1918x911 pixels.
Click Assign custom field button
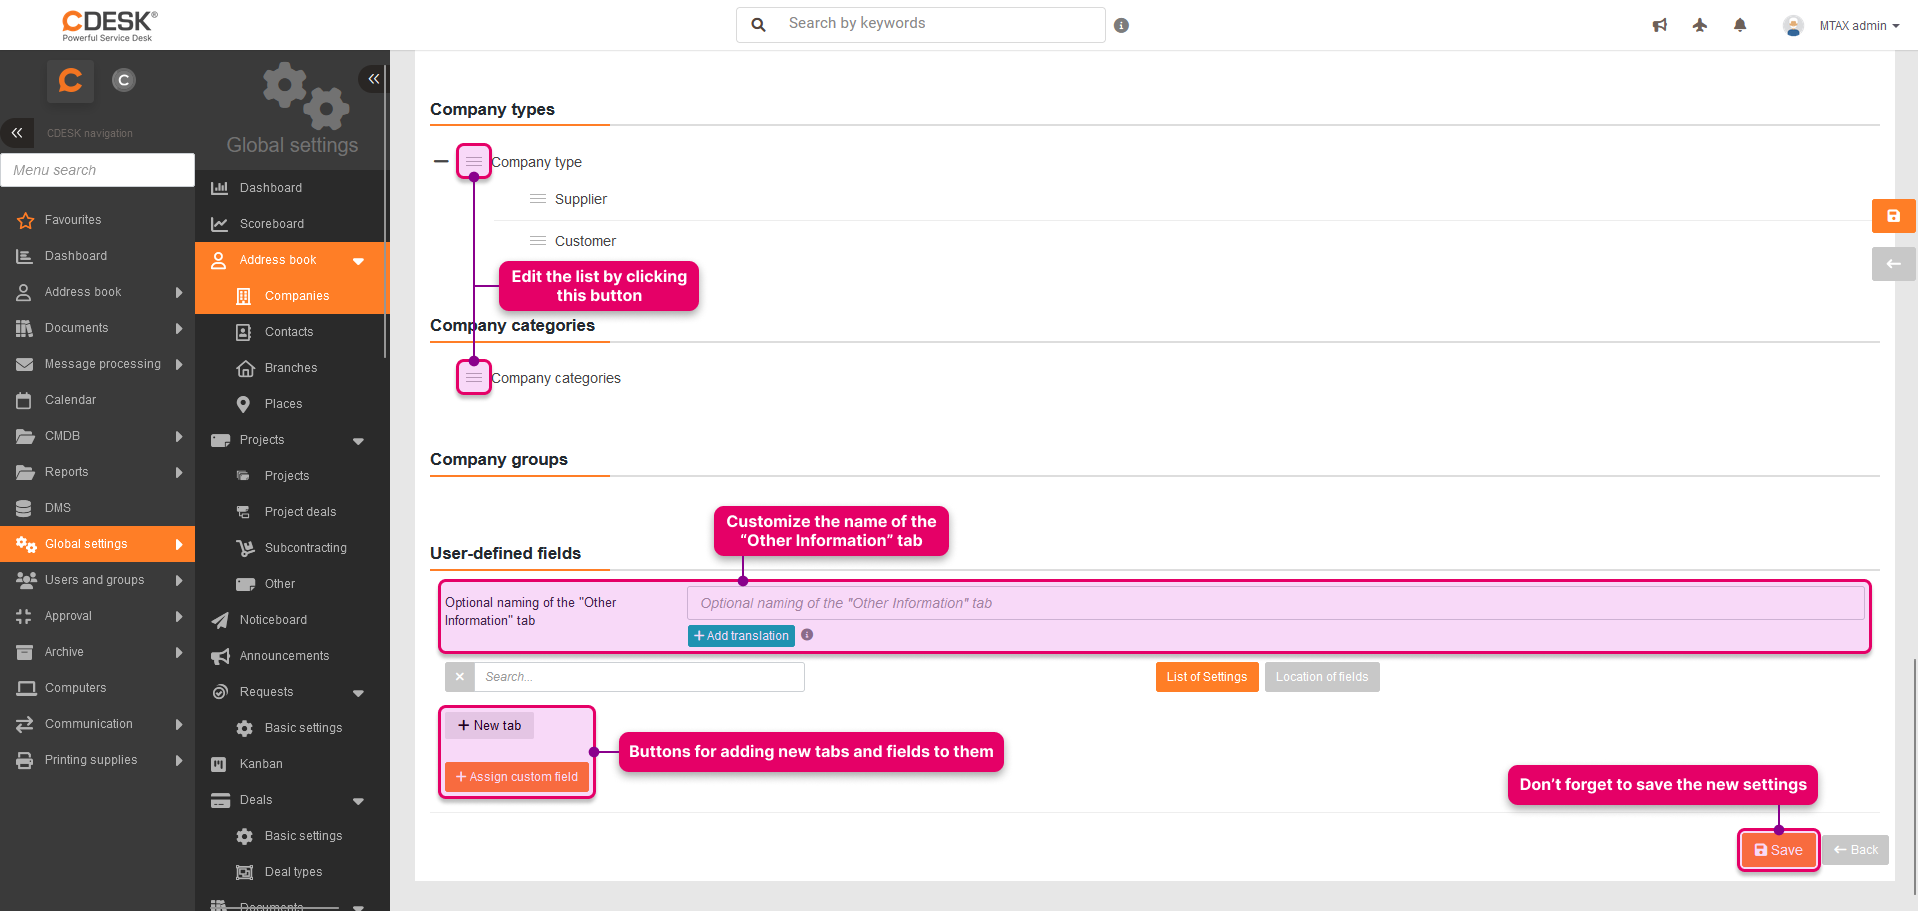pos(517,777)
